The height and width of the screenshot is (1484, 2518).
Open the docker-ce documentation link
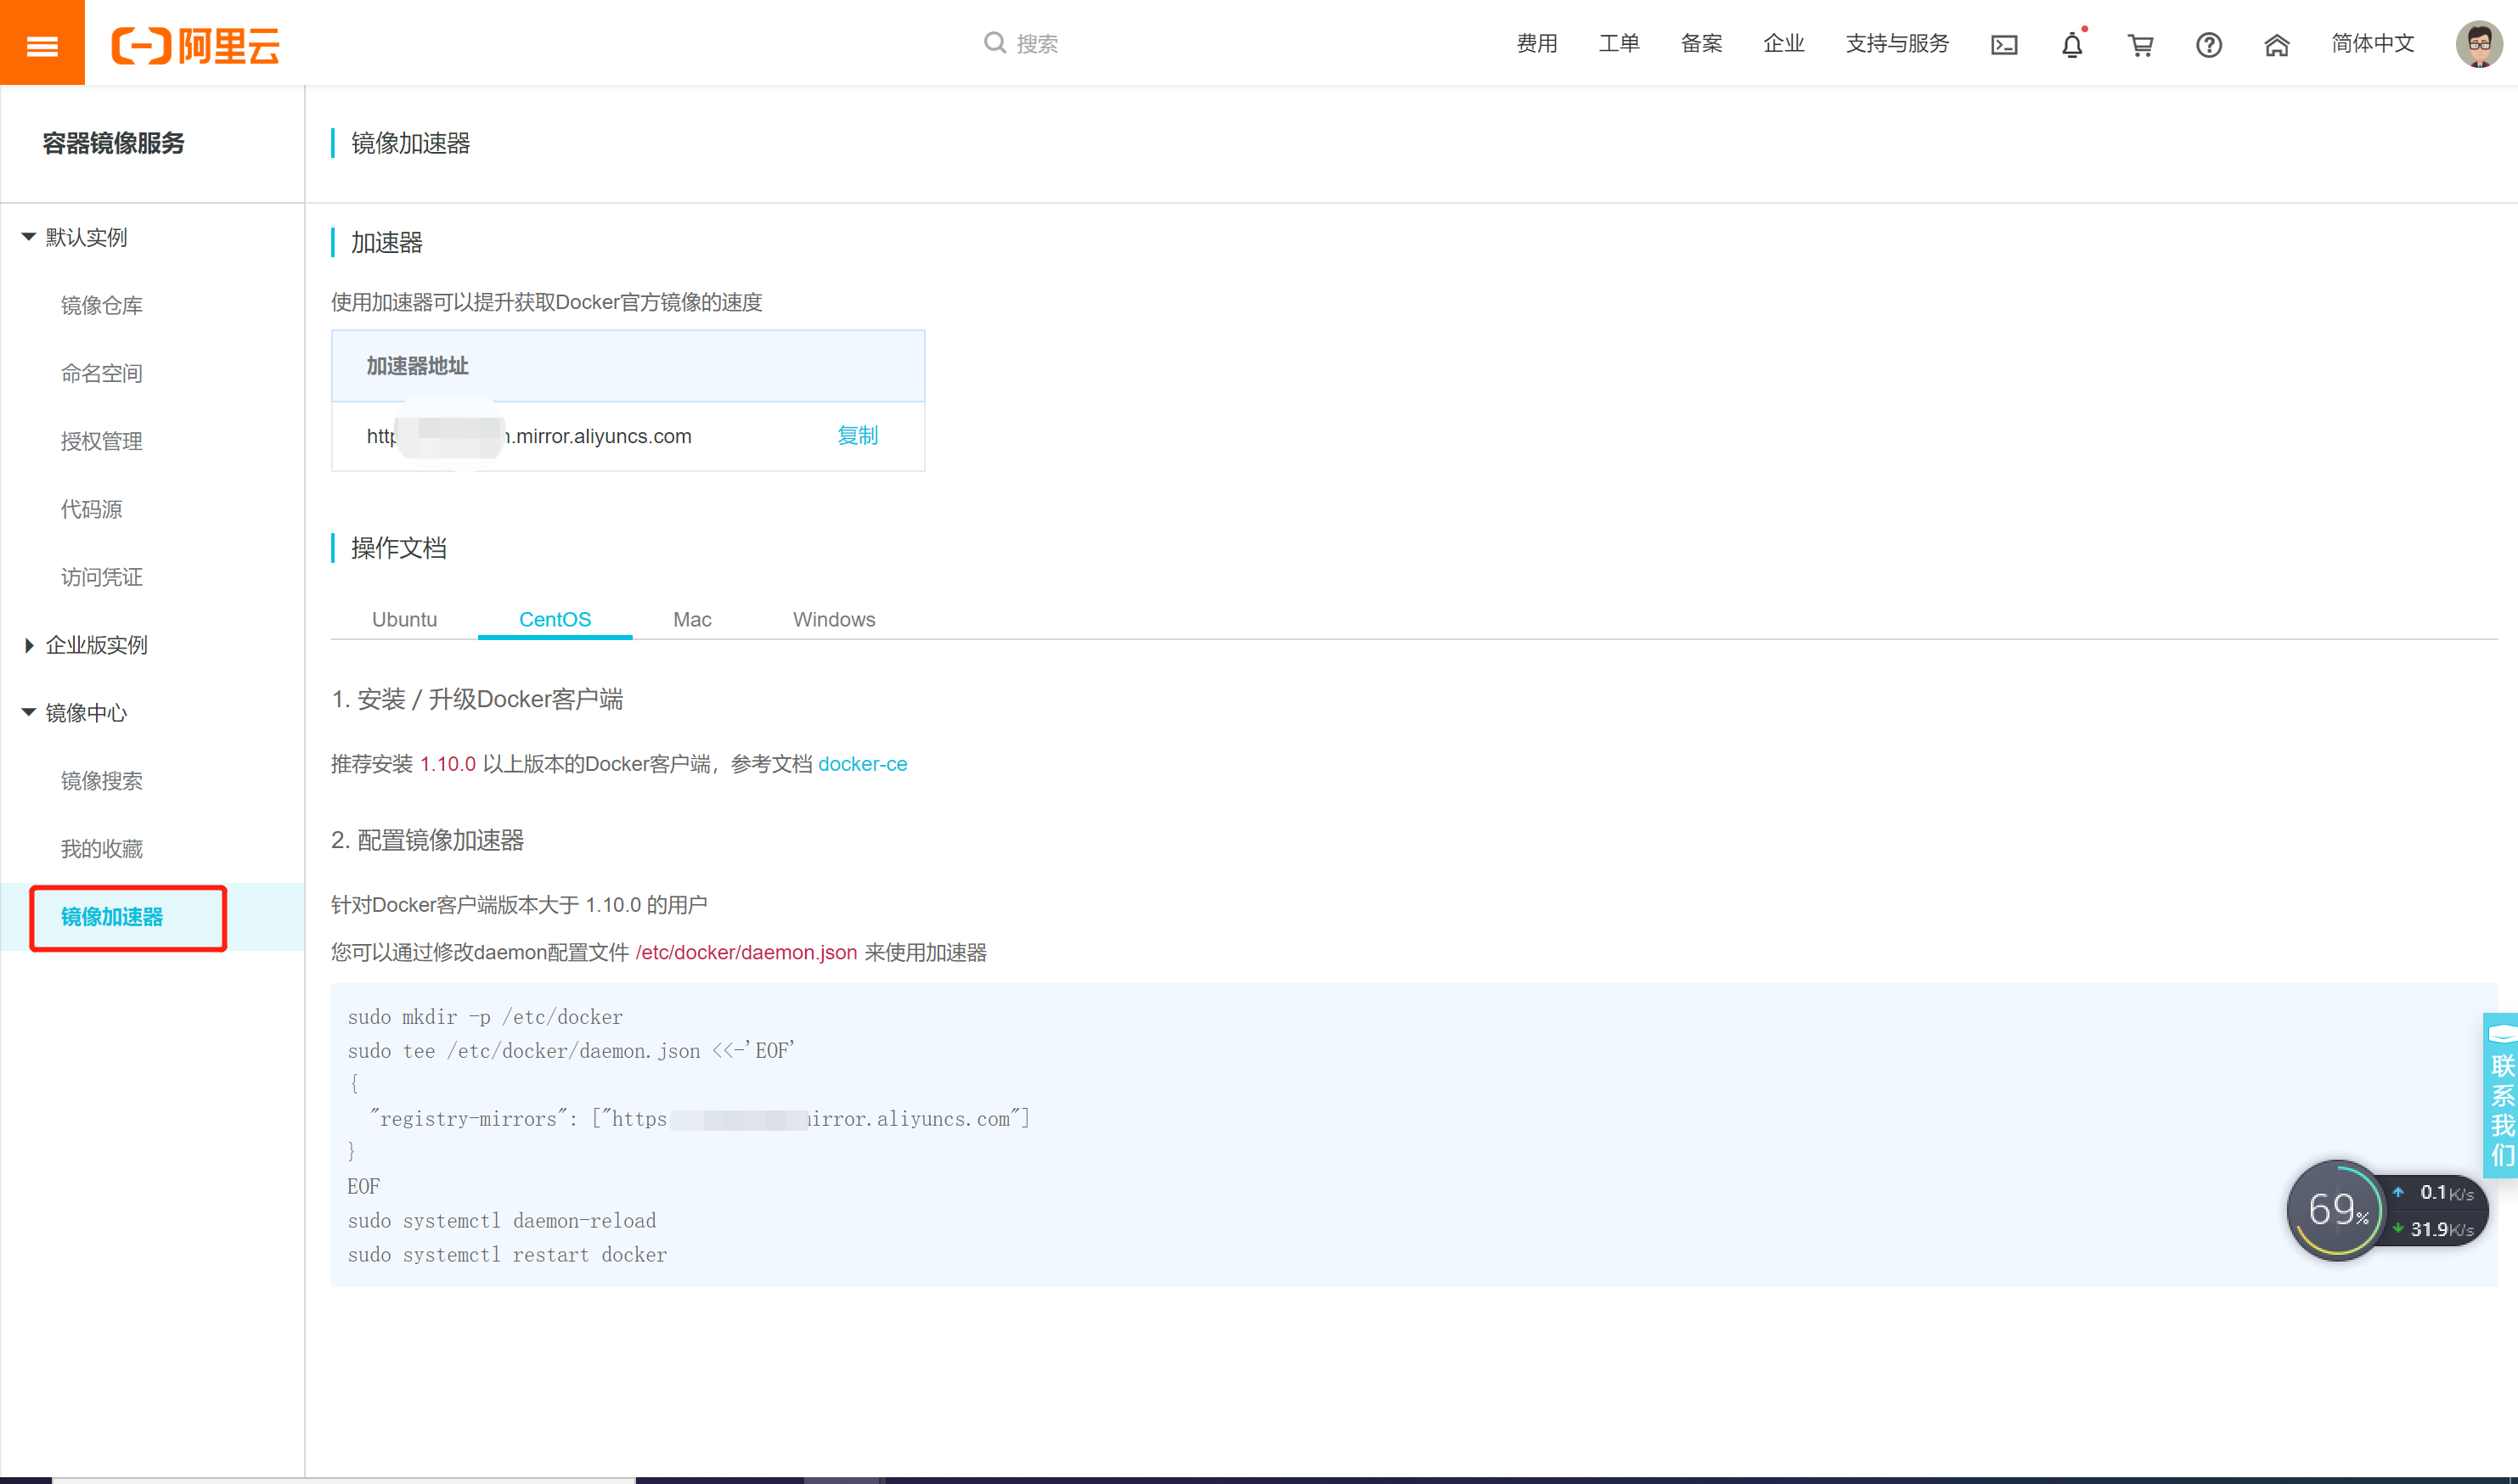862,763
